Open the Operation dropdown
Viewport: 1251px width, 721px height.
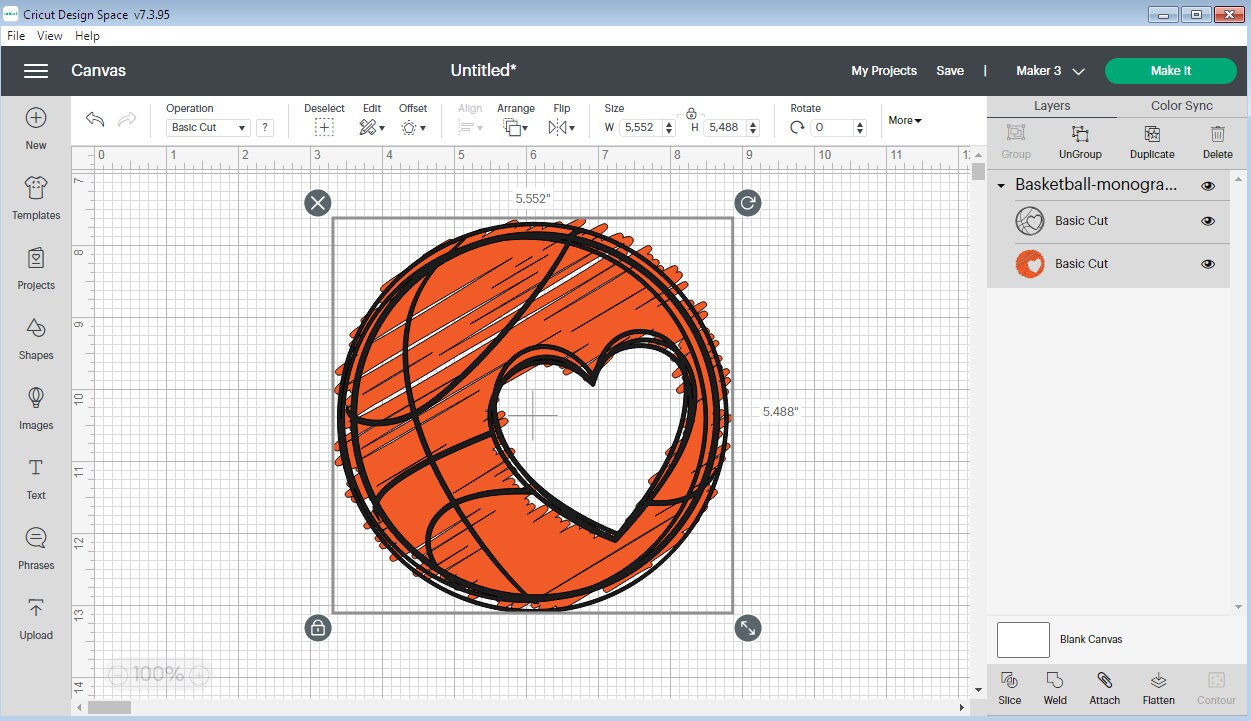[x=209, y=127]
